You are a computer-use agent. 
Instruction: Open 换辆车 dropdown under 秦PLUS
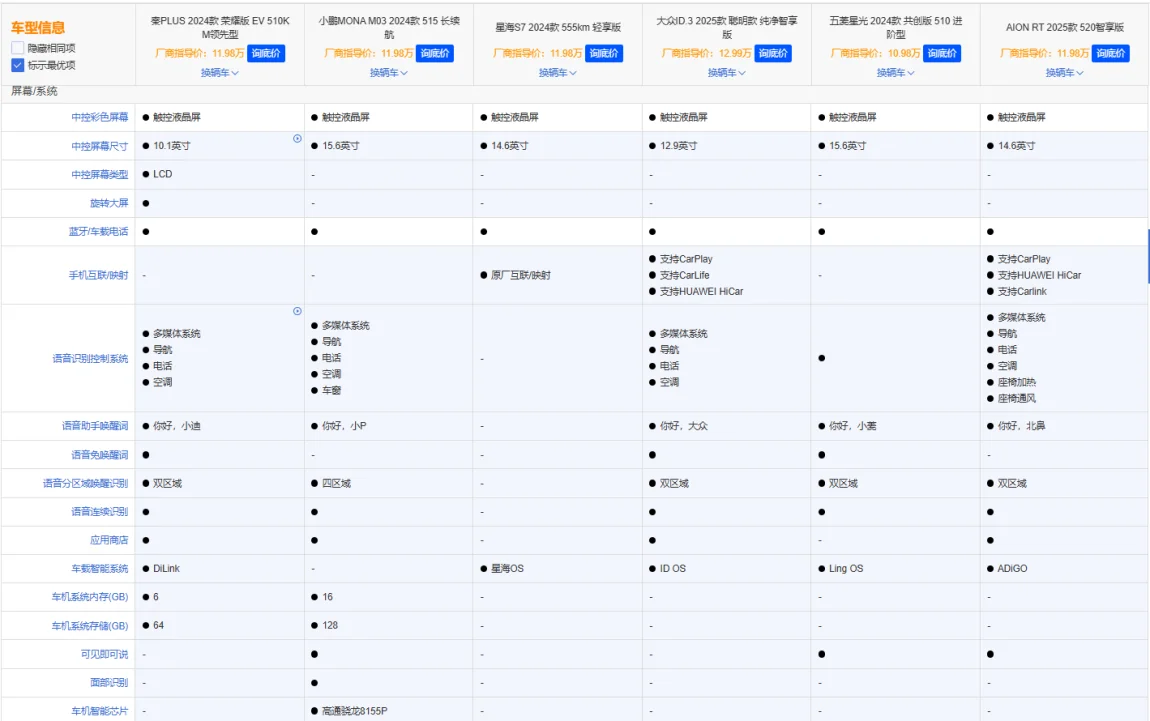click(x=220, y=73)
